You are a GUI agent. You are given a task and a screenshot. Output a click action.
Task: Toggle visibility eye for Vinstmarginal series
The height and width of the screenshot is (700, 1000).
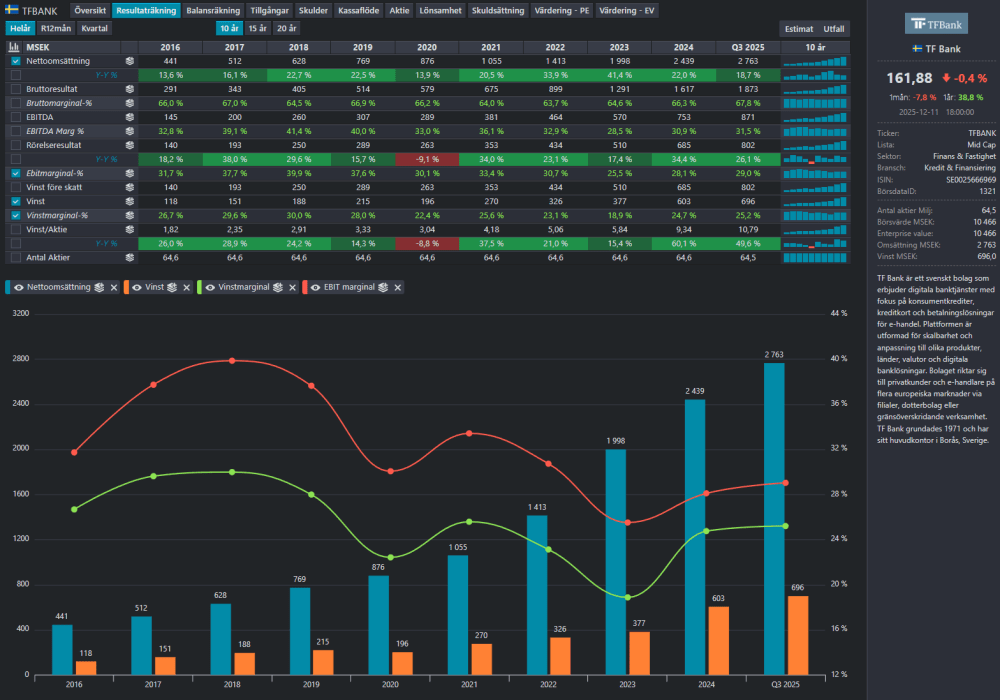click(x=210, y=288)
